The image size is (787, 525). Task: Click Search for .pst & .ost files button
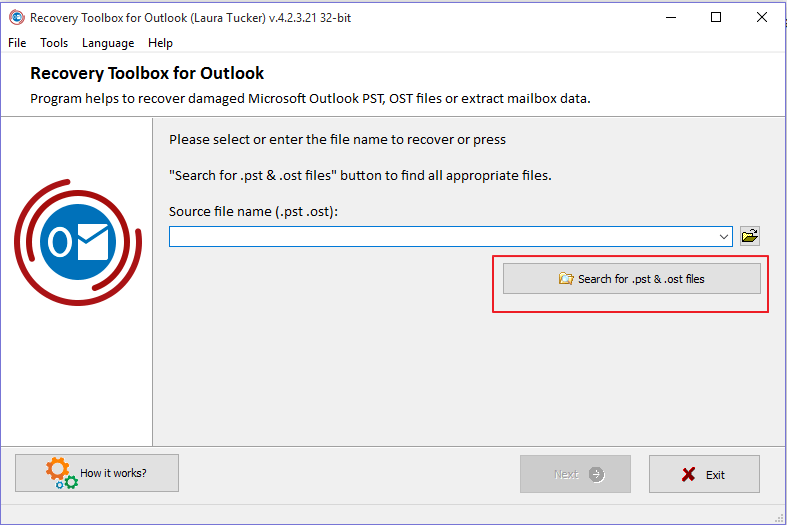[631, 279]
